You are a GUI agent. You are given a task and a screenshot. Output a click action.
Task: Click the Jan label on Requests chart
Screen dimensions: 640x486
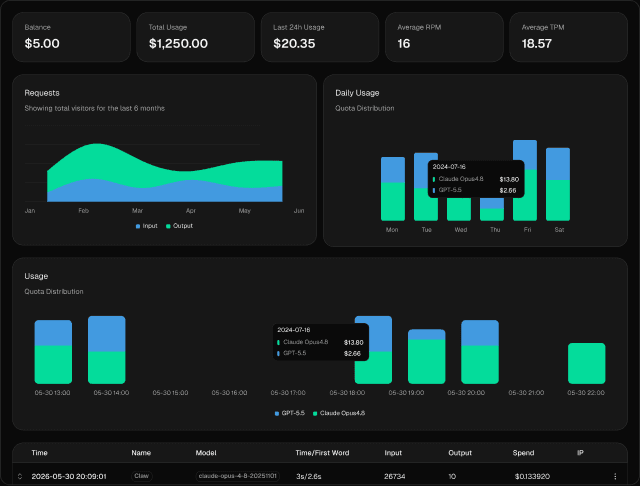[30, 211]
